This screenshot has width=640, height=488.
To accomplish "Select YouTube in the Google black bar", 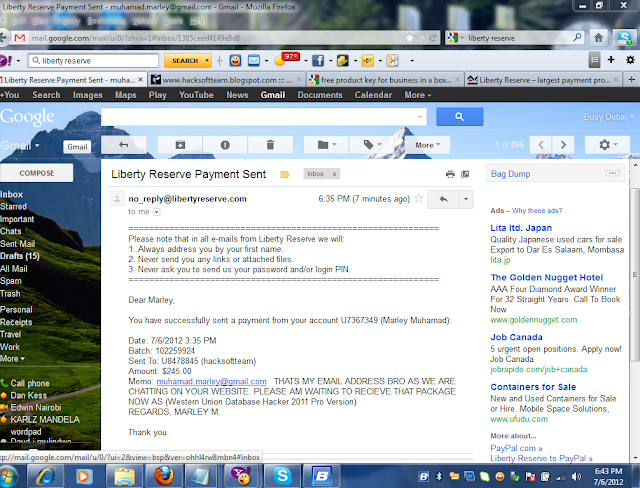I will pos(196,95).
